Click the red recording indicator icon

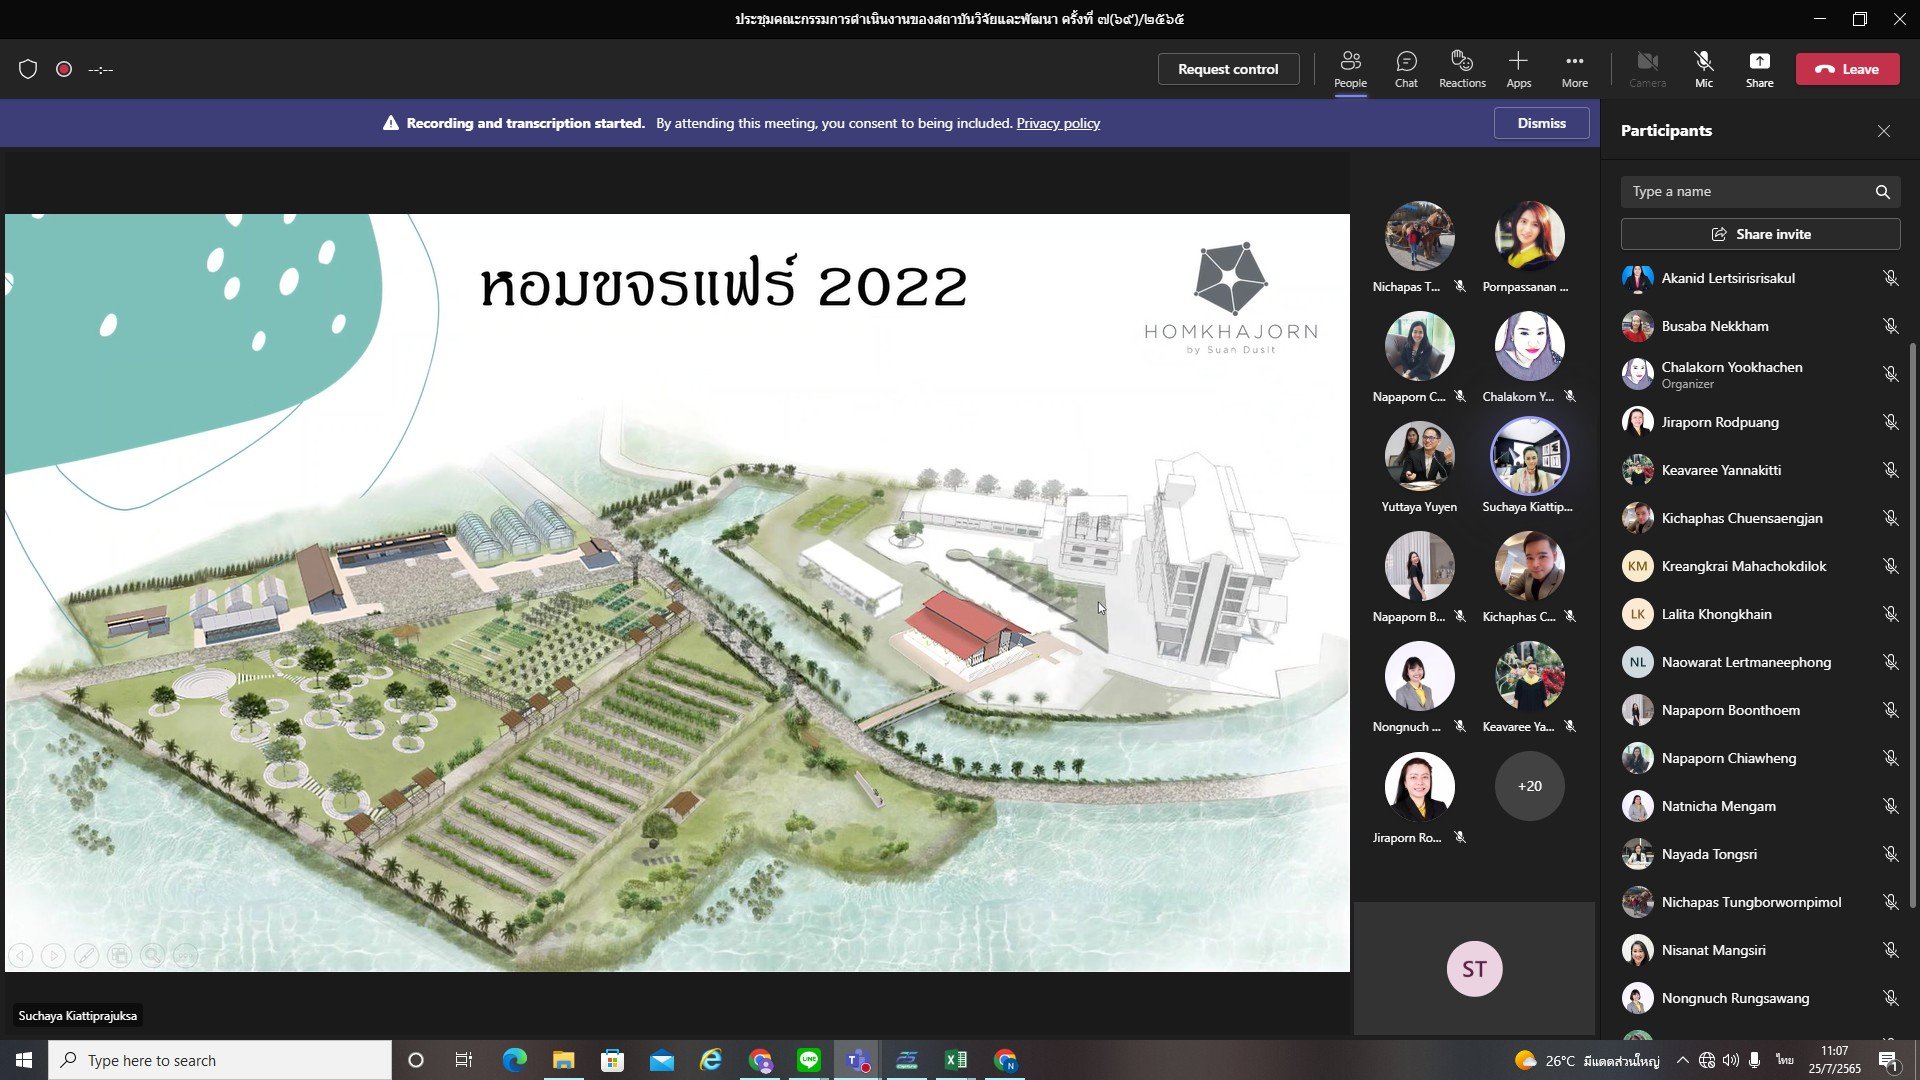64,69
